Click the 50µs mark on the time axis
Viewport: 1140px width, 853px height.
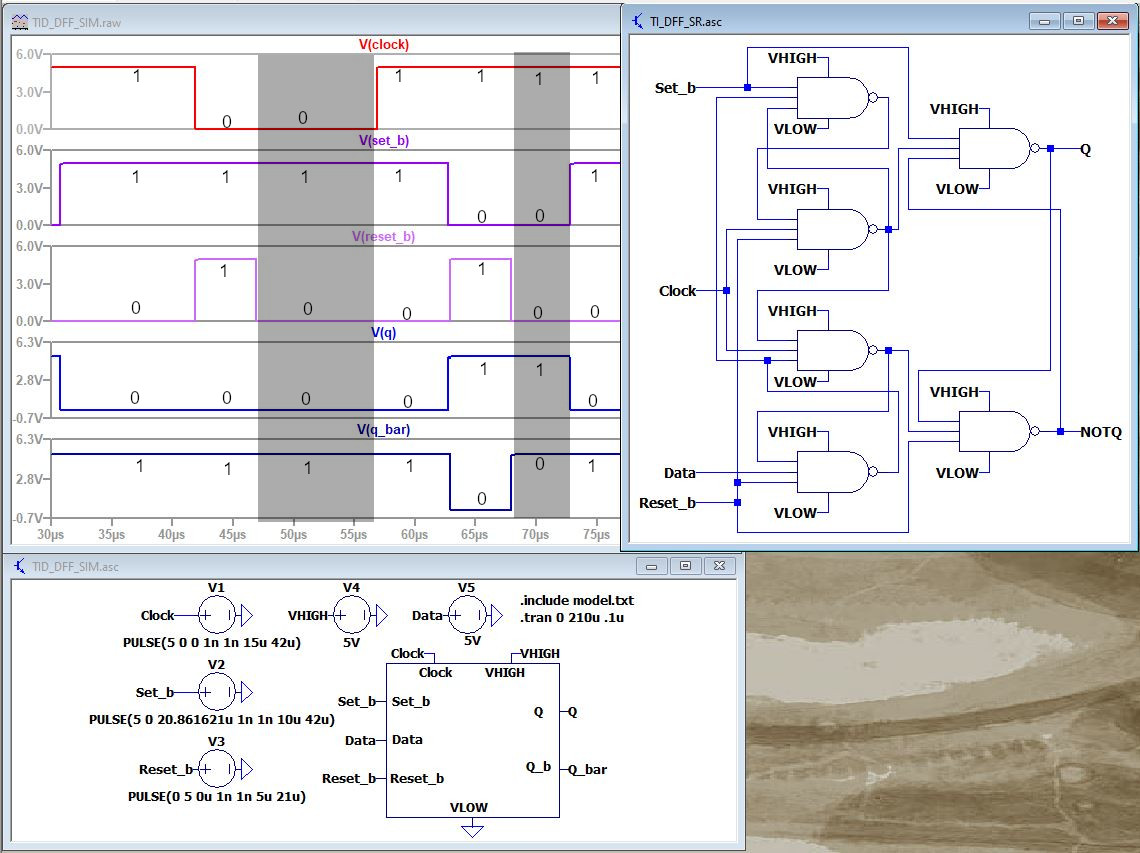294,535
